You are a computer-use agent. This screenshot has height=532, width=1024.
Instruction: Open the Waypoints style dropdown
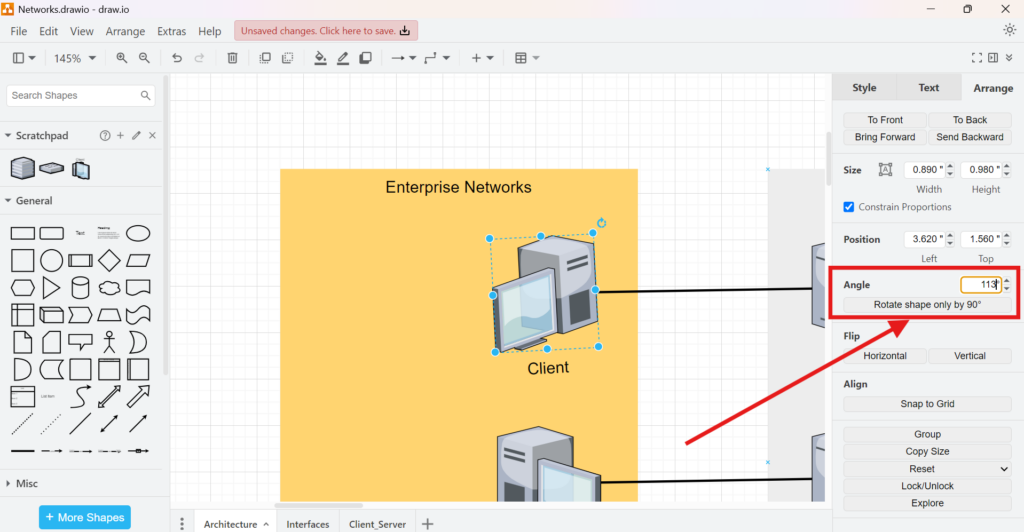[437, 58]
